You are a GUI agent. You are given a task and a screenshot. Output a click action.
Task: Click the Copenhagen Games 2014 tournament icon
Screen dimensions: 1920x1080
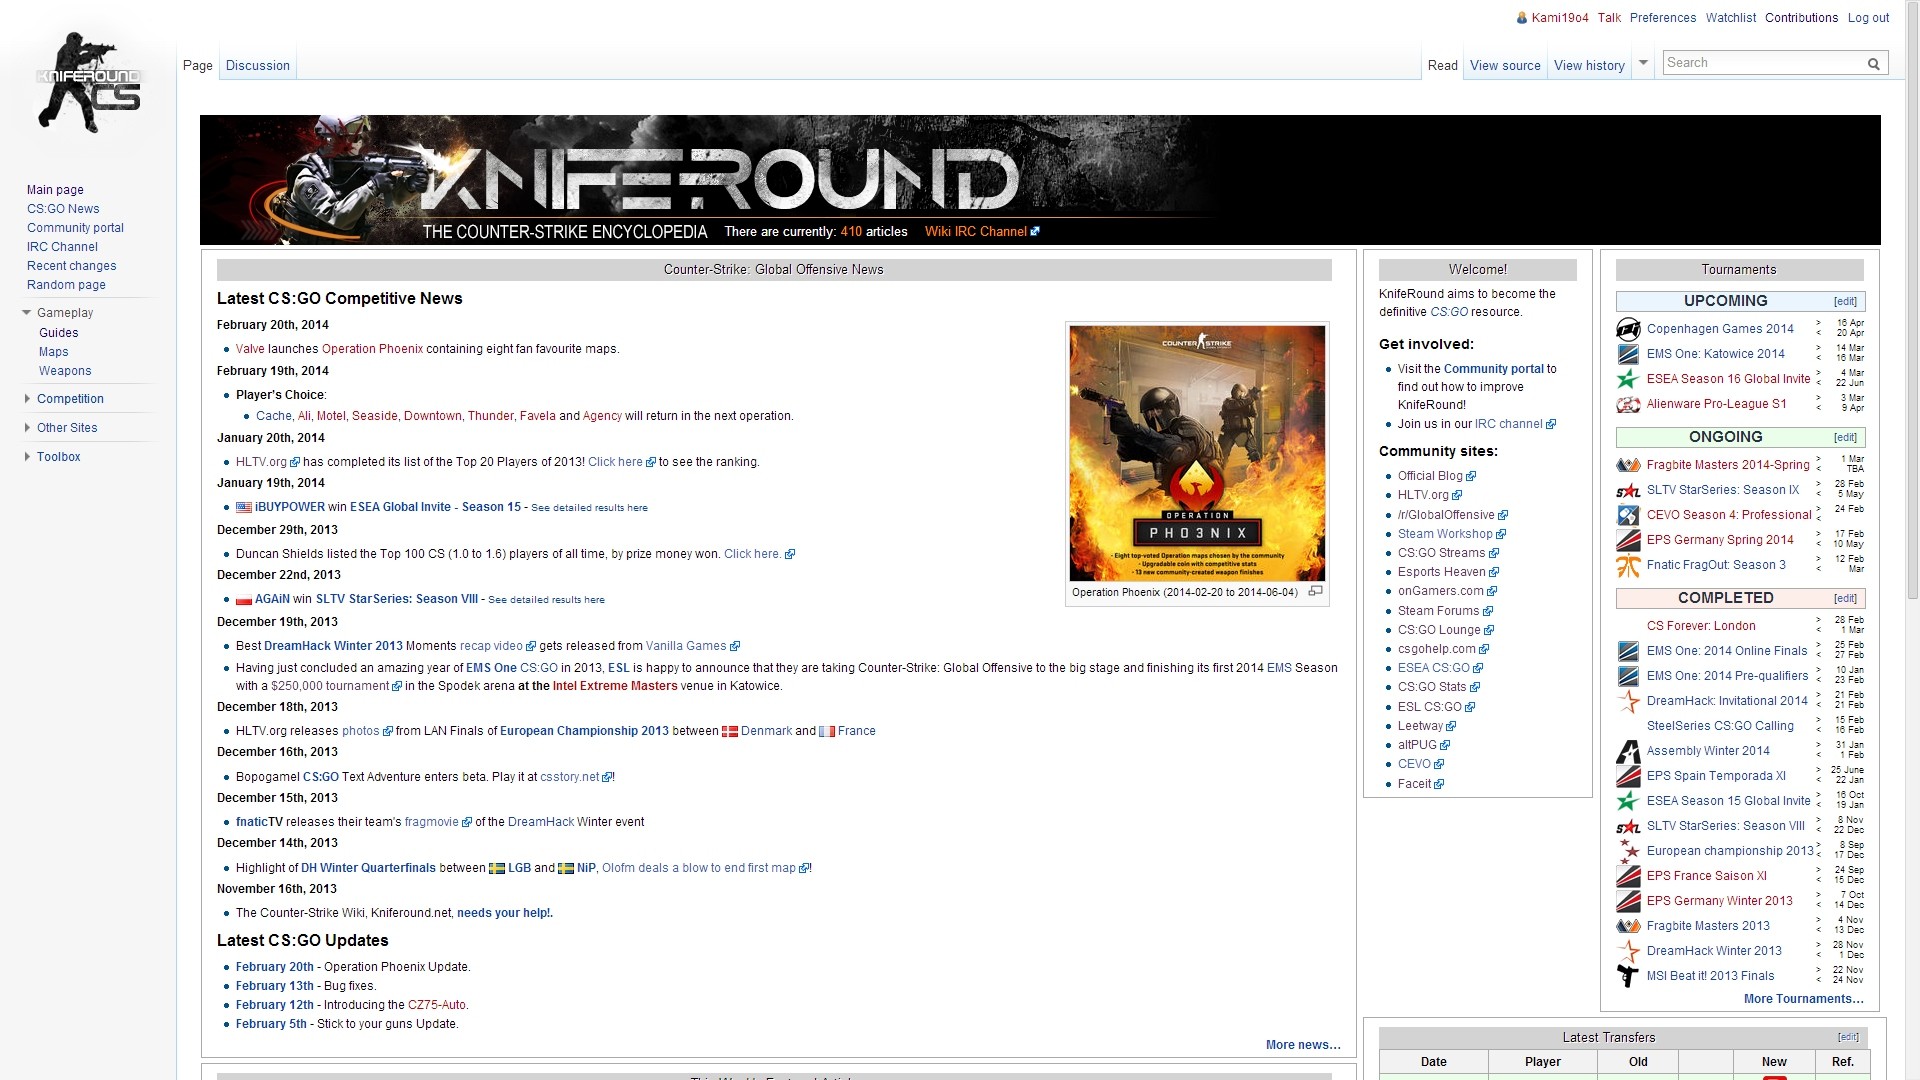(1628, 329)
